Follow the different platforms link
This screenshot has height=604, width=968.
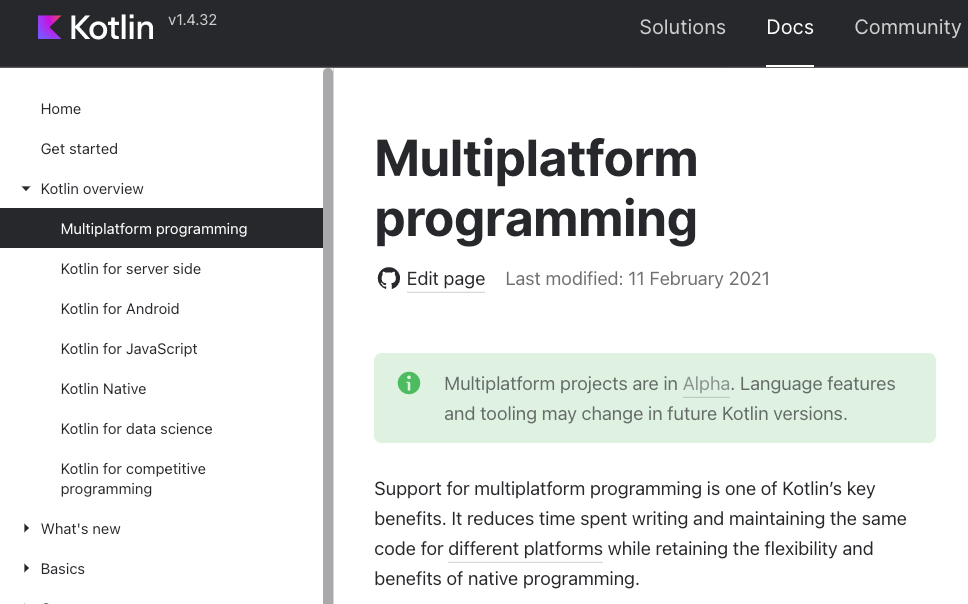(x=525, y=548)
